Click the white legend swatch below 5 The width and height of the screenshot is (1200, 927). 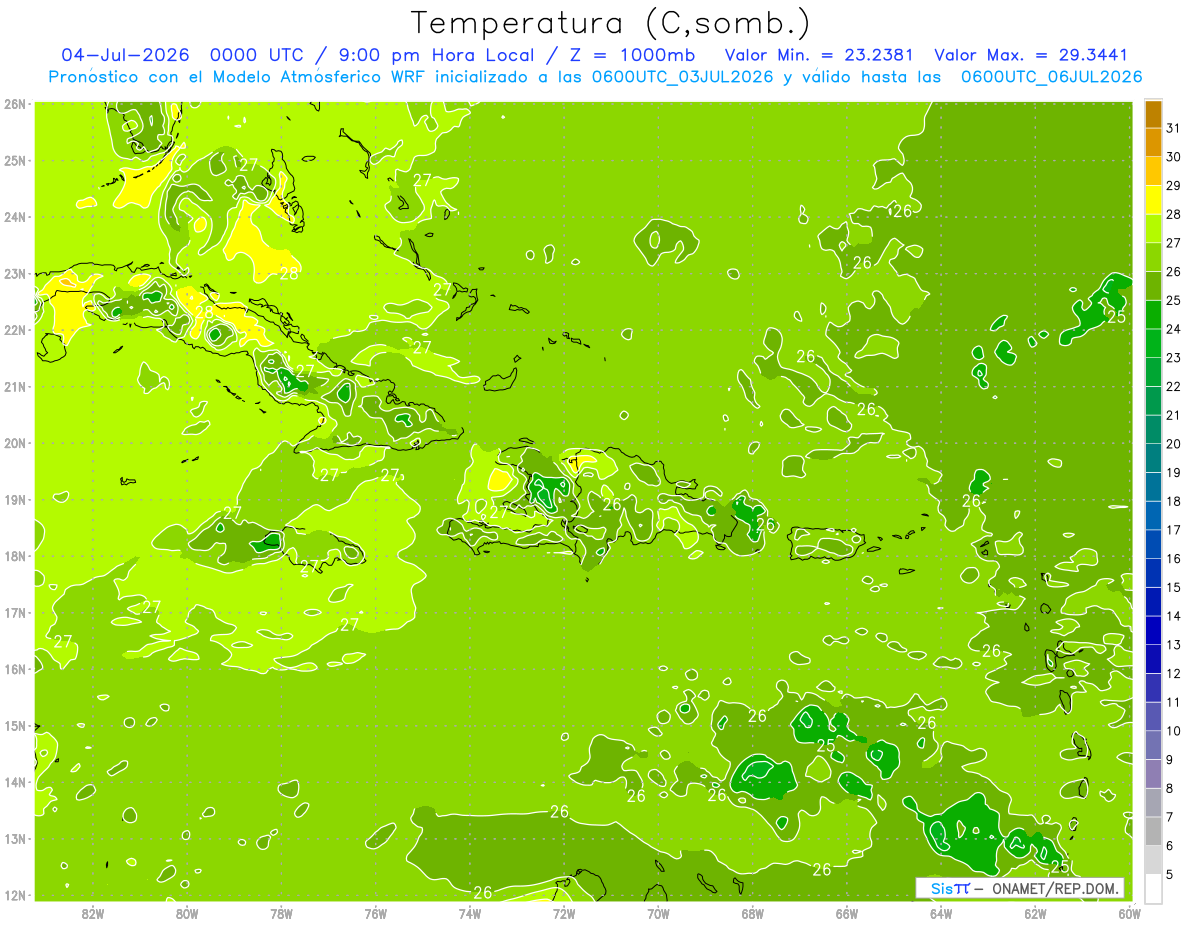coord(1154,888)
